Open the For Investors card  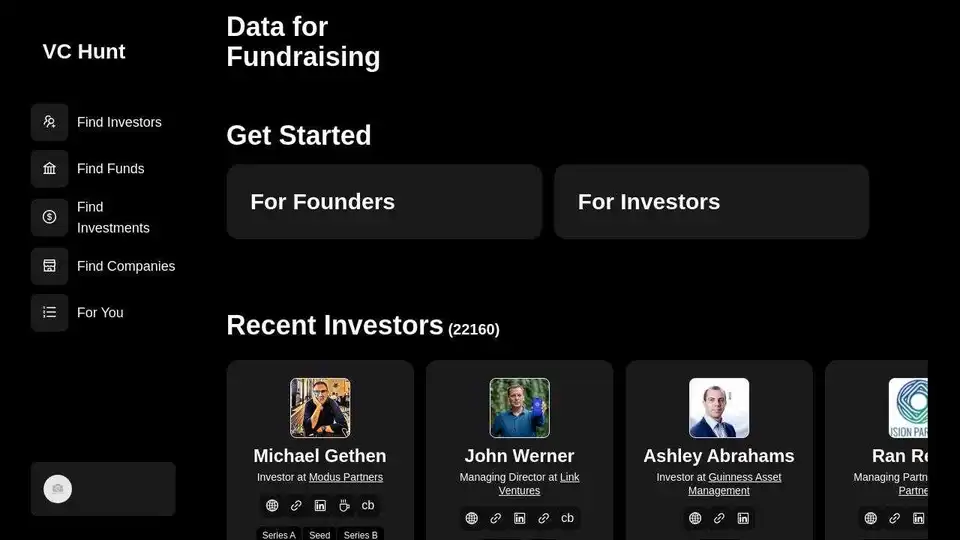point(711,201)
